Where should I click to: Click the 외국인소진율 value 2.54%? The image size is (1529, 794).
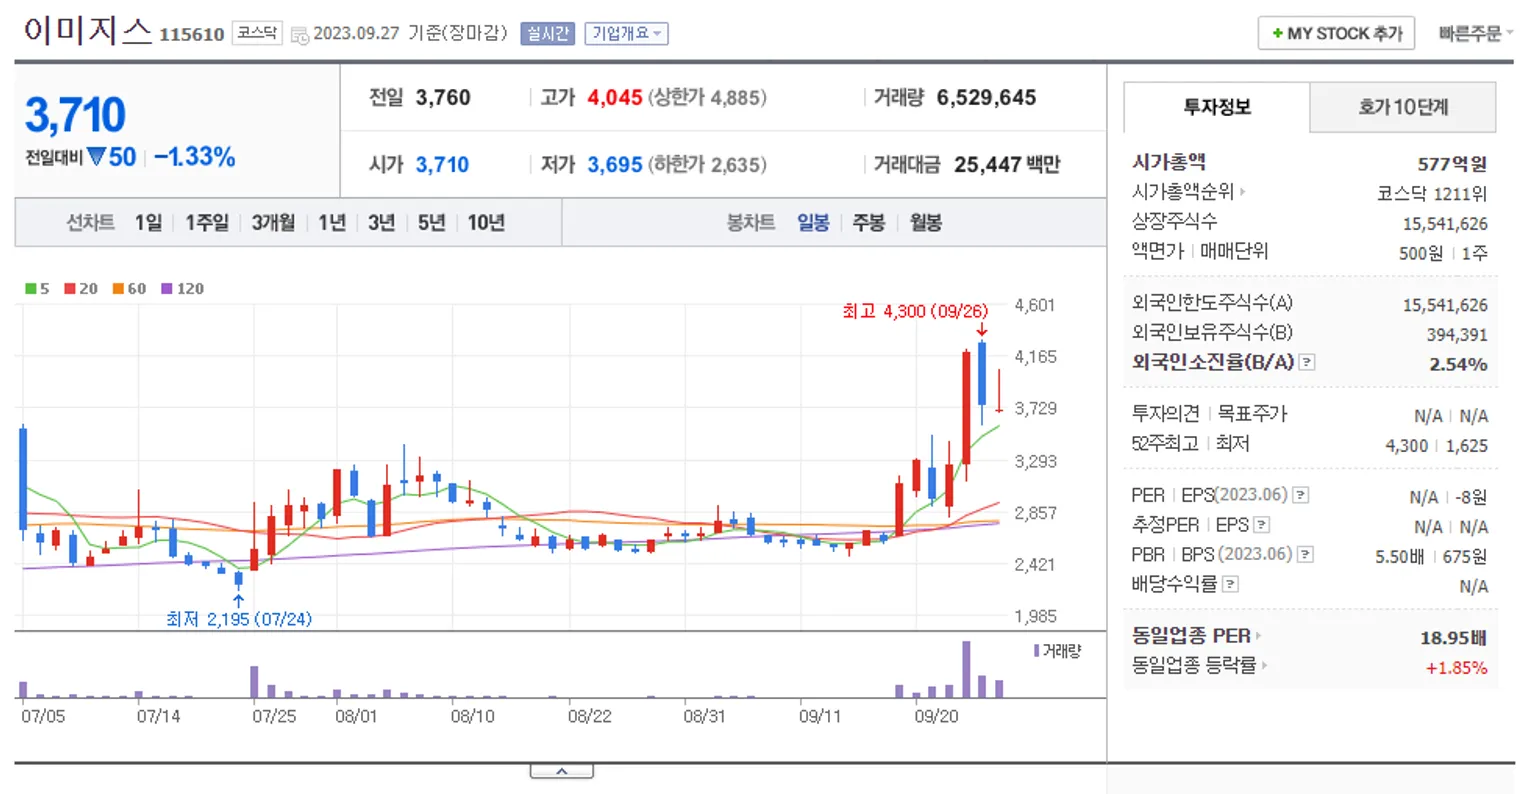[1458, 364]
